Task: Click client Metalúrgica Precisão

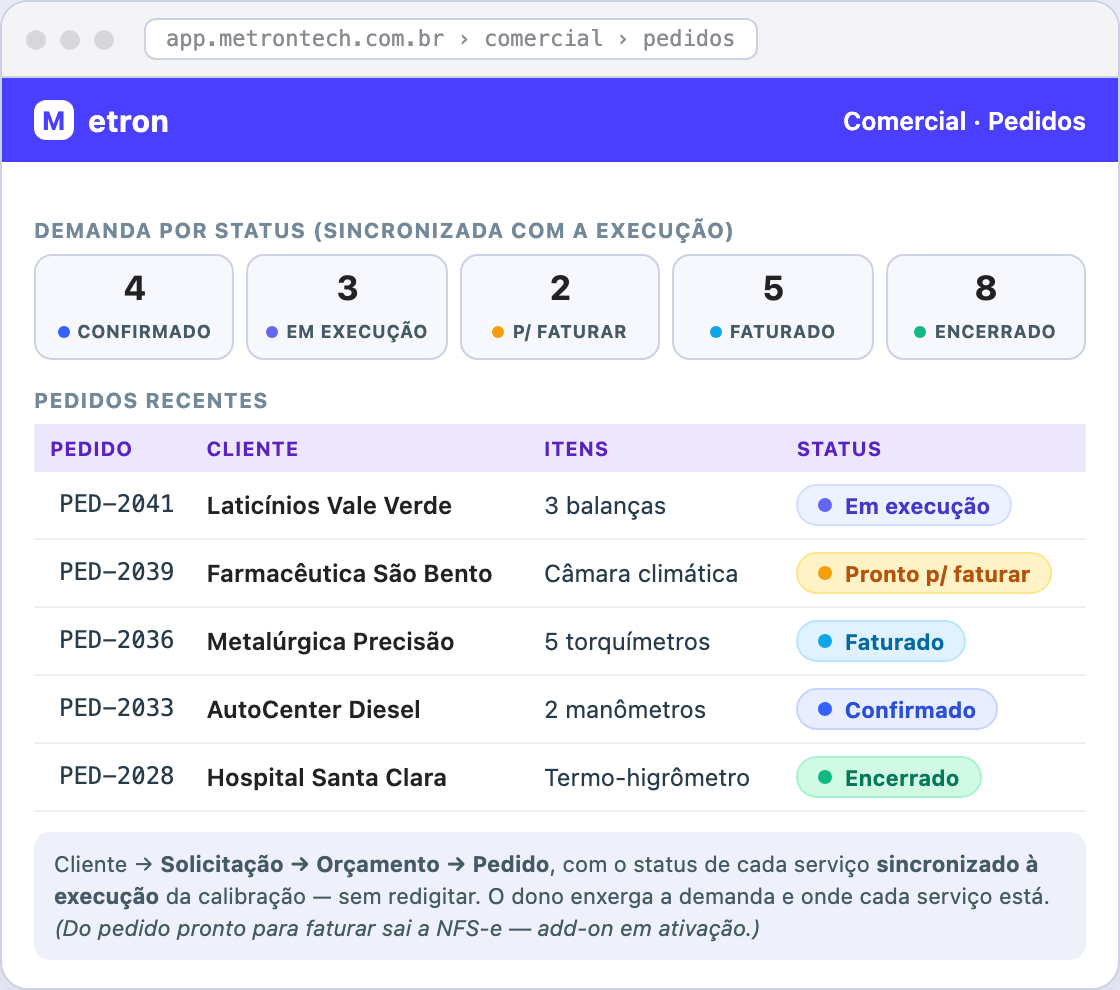Action: (330, 641)
